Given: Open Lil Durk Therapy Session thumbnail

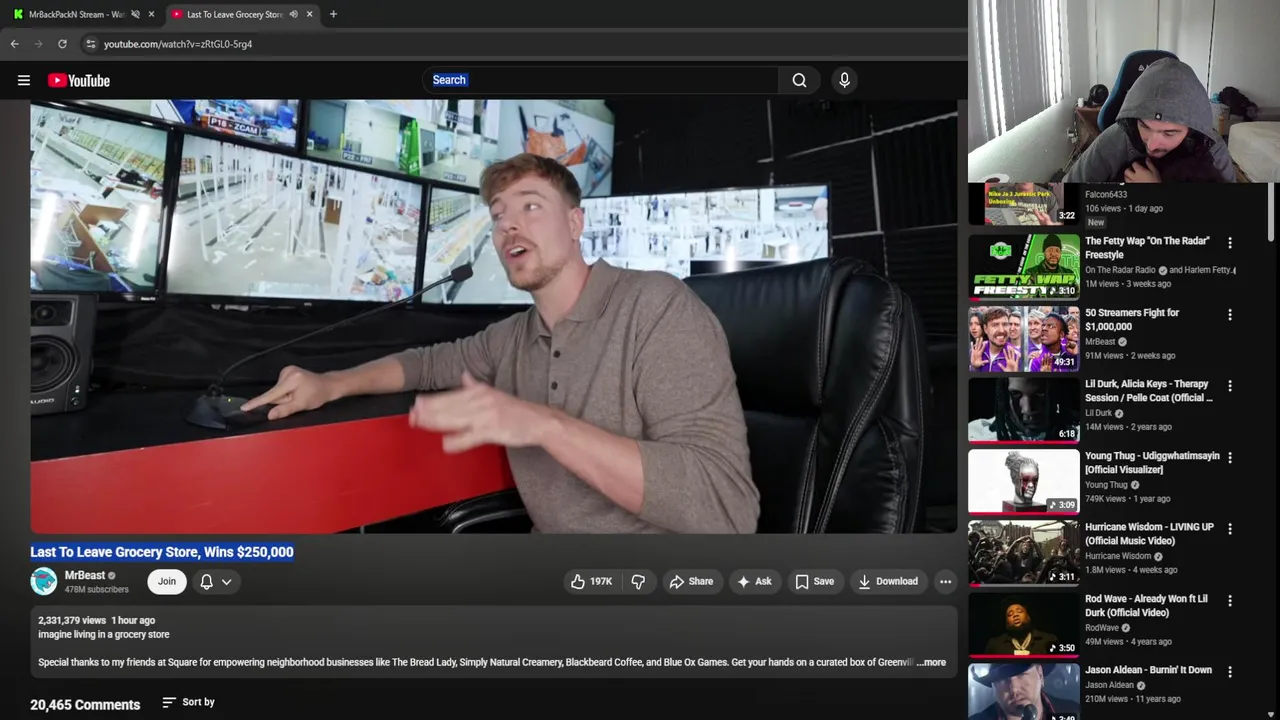Looking at the screenshot, I should [x=1024, y=410].
